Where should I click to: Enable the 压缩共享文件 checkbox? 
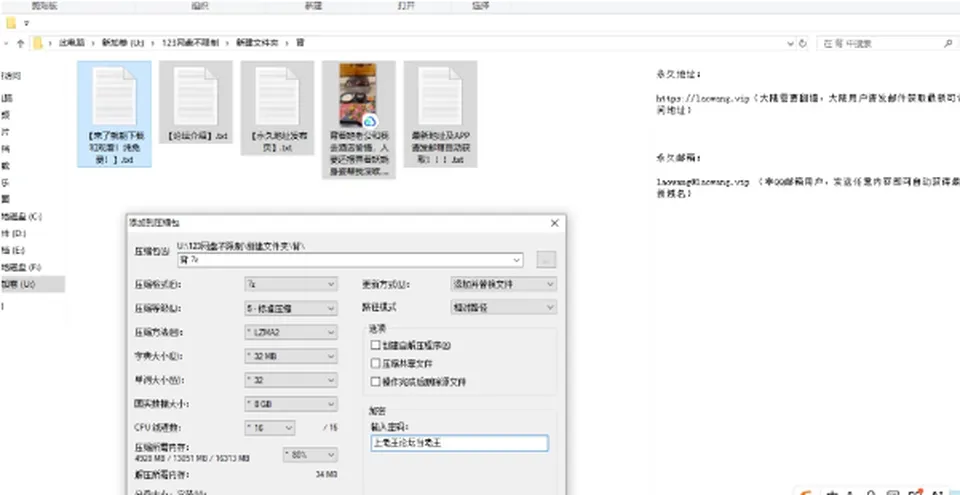coord(376,363)
